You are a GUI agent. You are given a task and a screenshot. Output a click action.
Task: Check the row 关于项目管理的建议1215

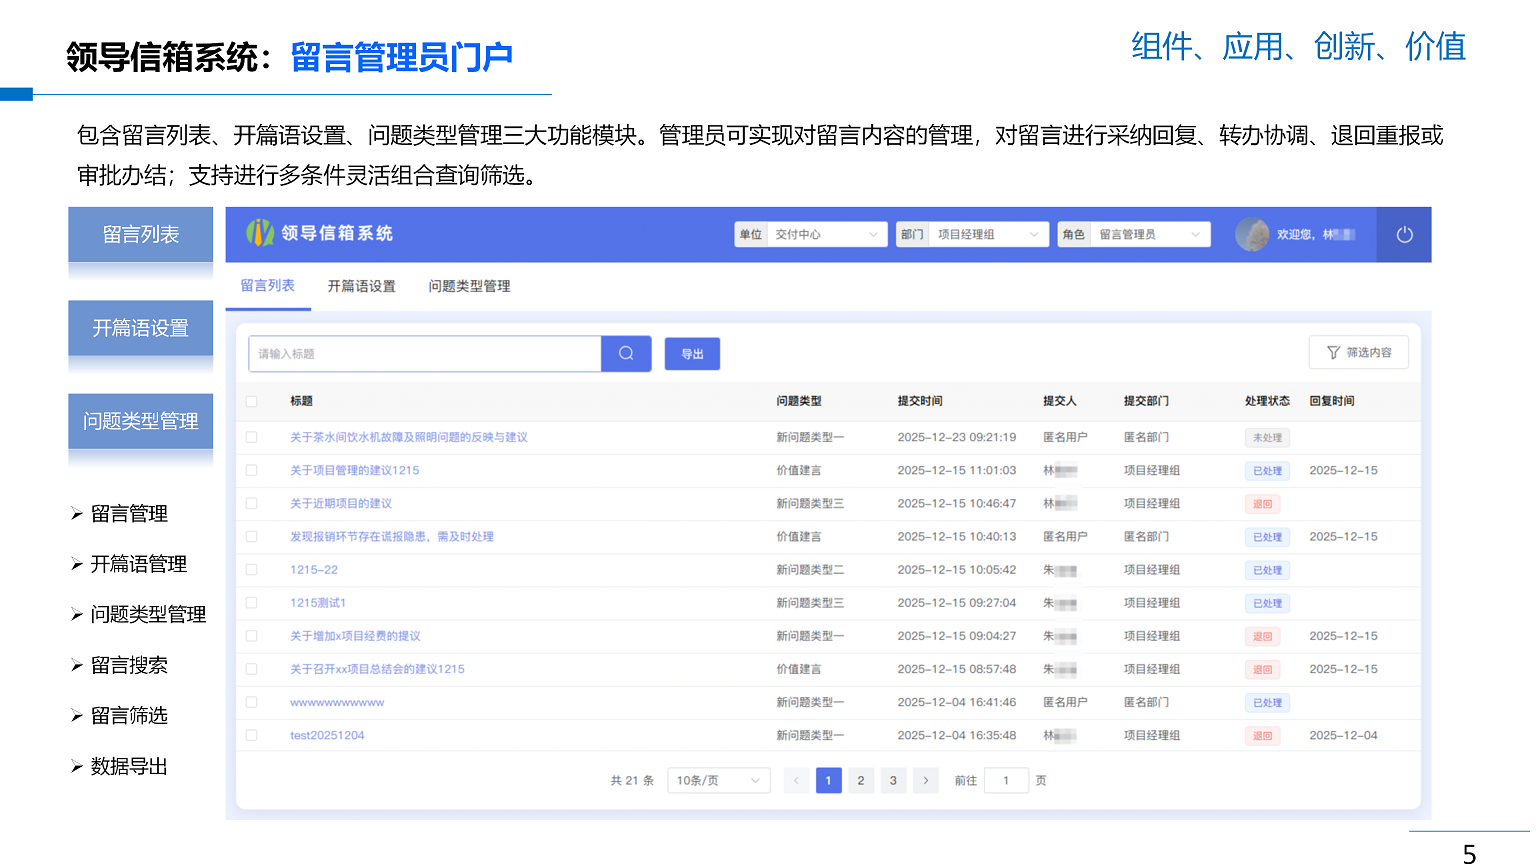(251, 470)
